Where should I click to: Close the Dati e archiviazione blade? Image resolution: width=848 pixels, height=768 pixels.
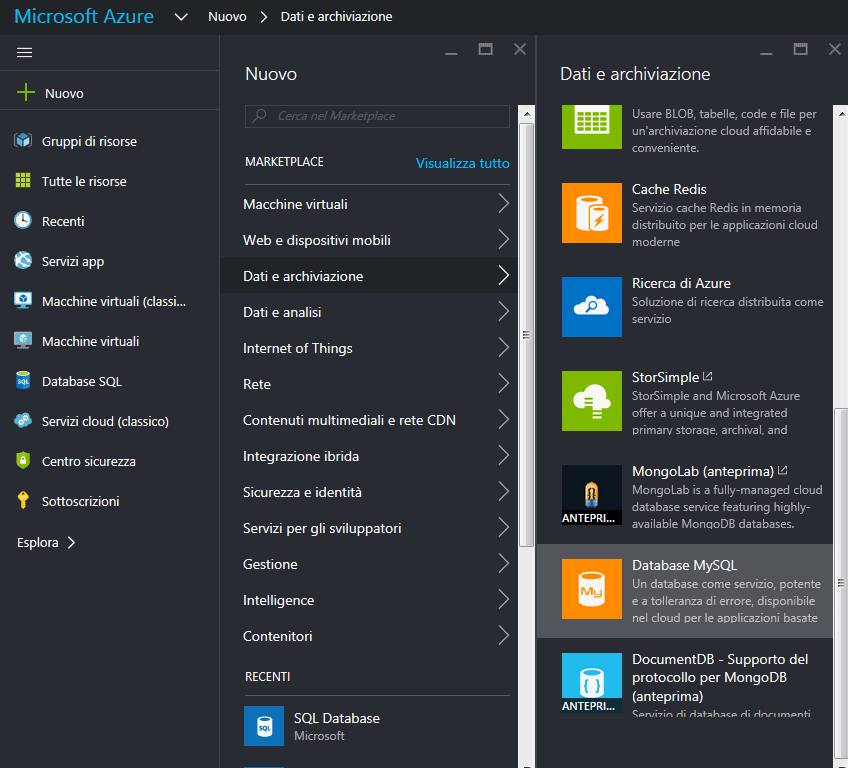point(834,49)
